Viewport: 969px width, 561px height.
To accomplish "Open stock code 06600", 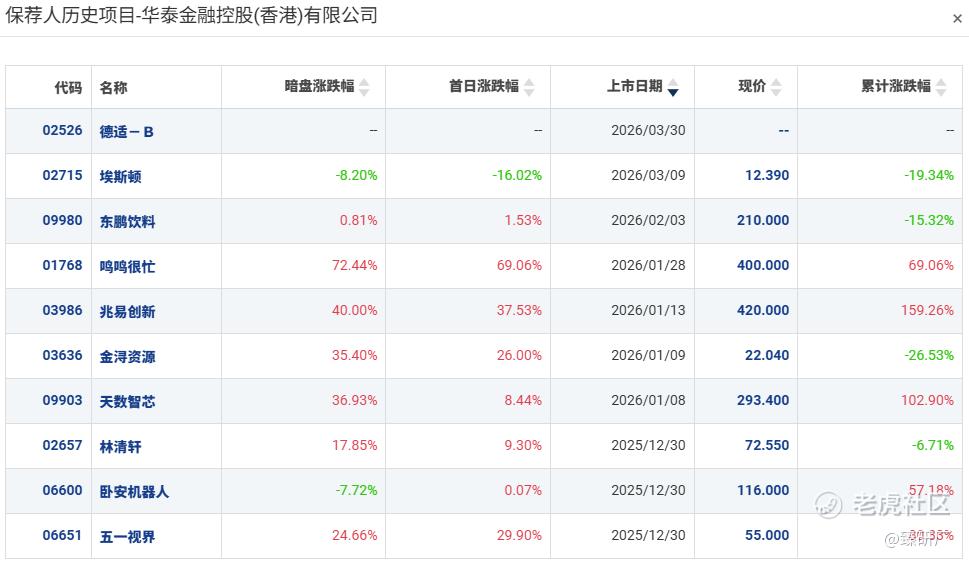I will 62,491.
